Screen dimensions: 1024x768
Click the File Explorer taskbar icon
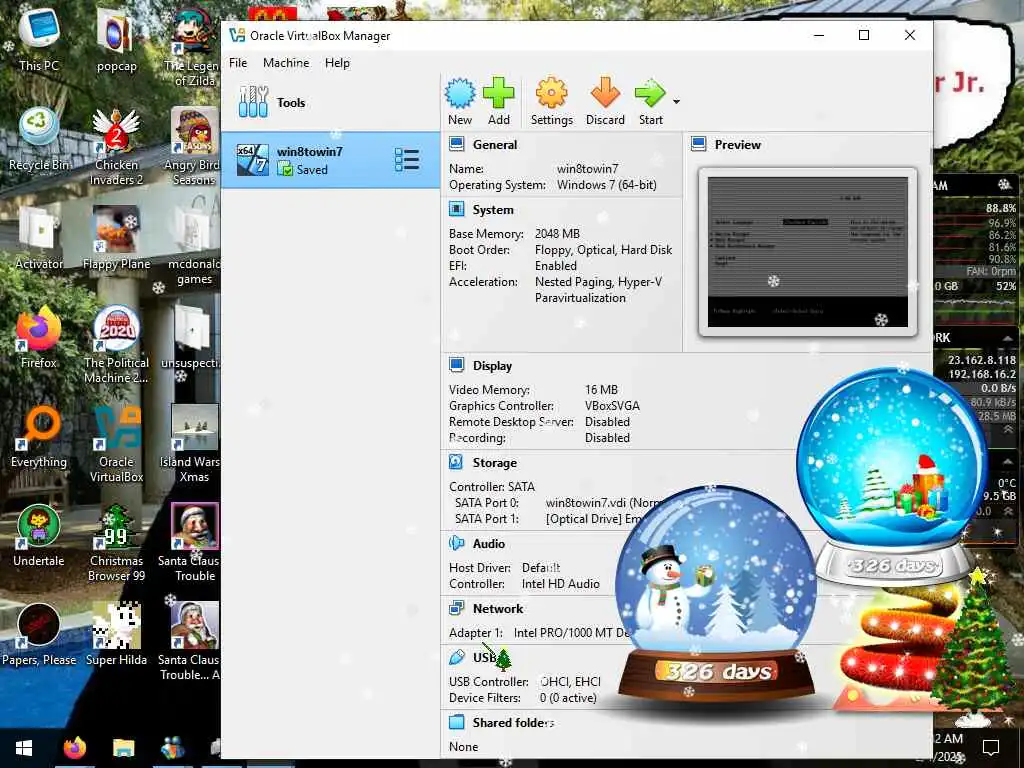pos(123,748)
